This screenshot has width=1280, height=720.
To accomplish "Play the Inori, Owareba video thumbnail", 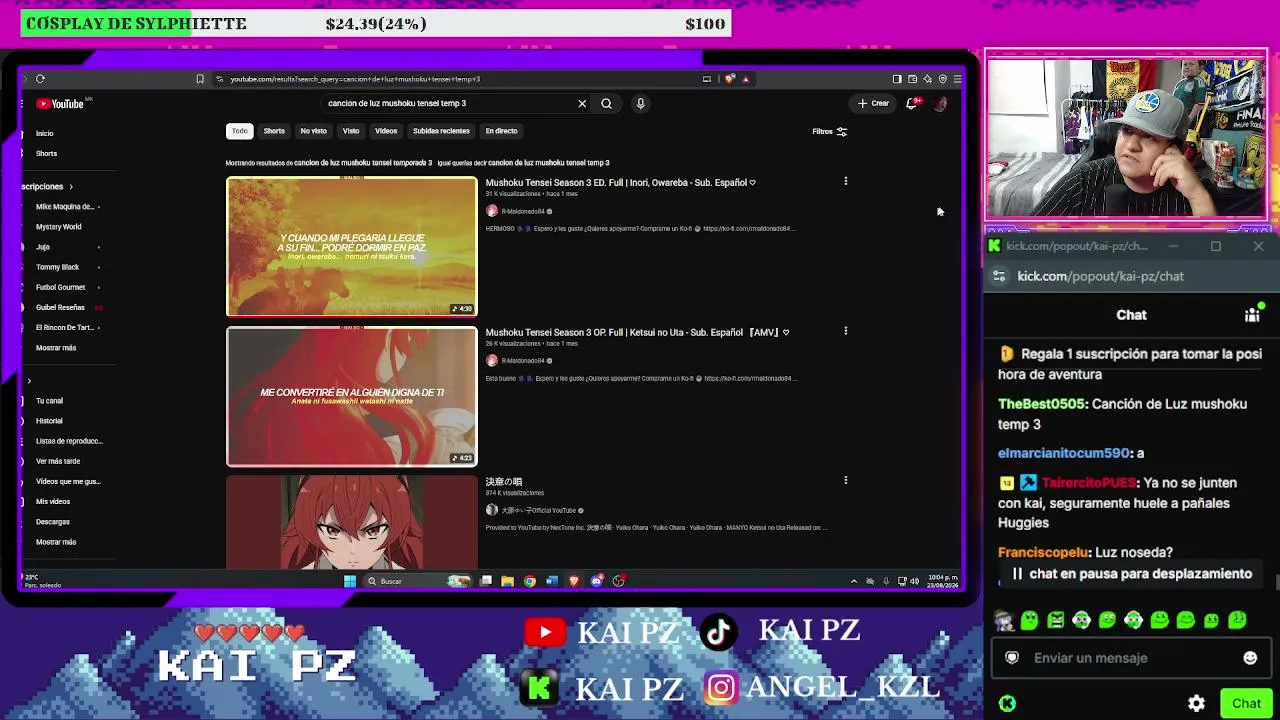I will (x=352, y=246).
